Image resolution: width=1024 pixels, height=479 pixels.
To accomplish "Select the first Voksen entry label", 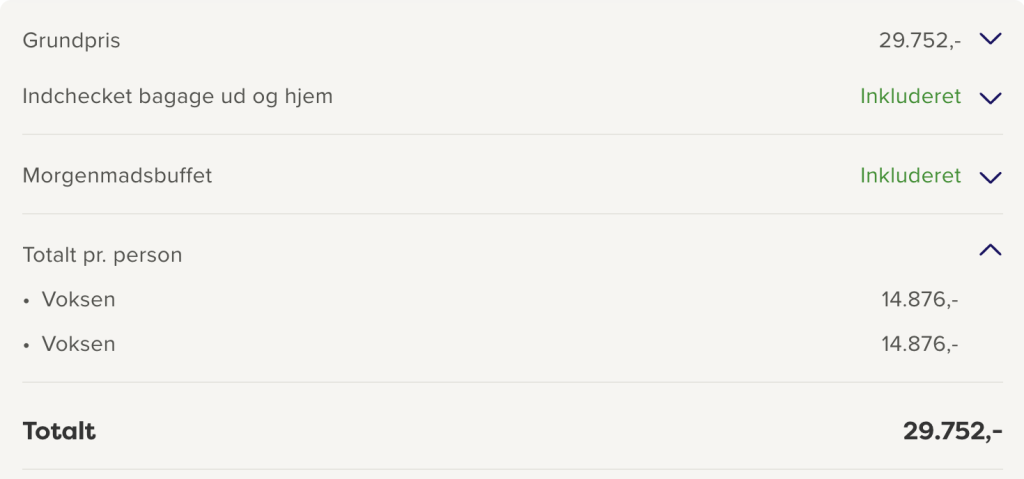I will pyautogui.click(x=78, y=300).
